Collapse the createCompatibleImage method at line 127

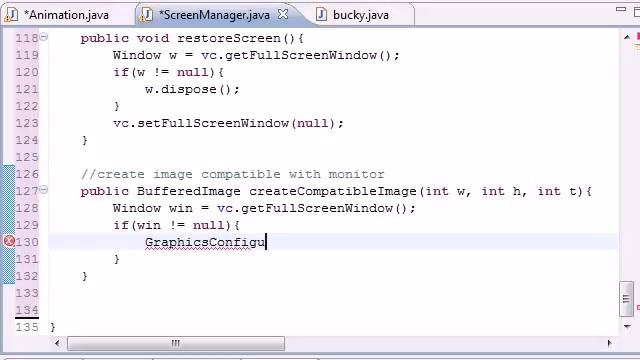point(44,190)
